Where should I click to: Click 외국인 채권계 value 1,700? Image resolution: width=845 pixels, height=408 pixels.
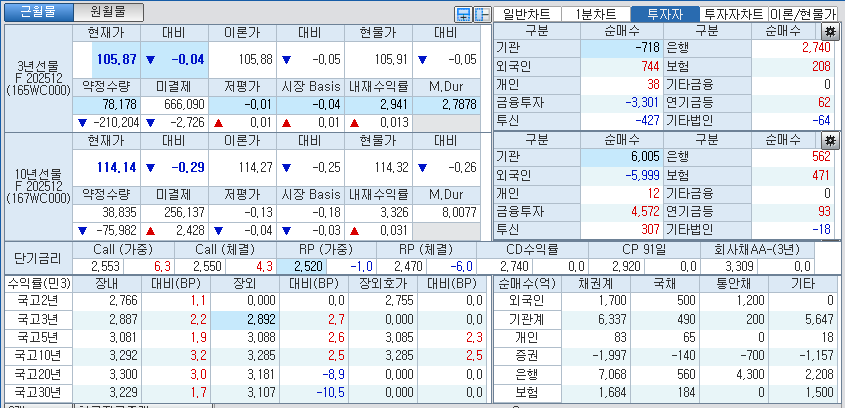(612, 301)
